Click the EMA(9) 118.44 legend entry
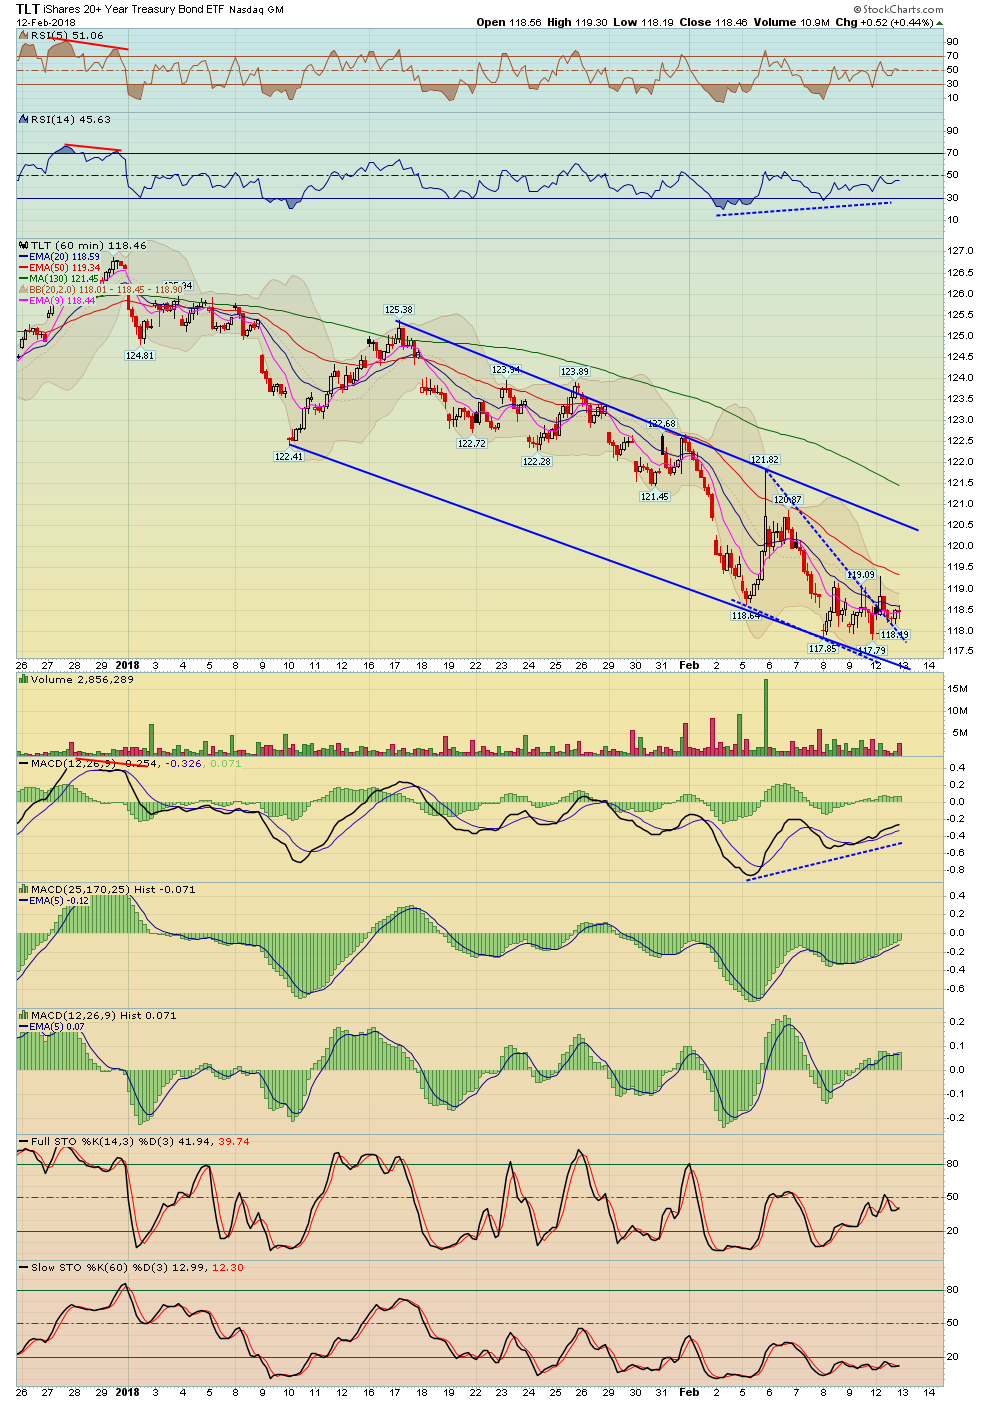This screenshot has width=990, height=1401. click(x=62, y=301)
